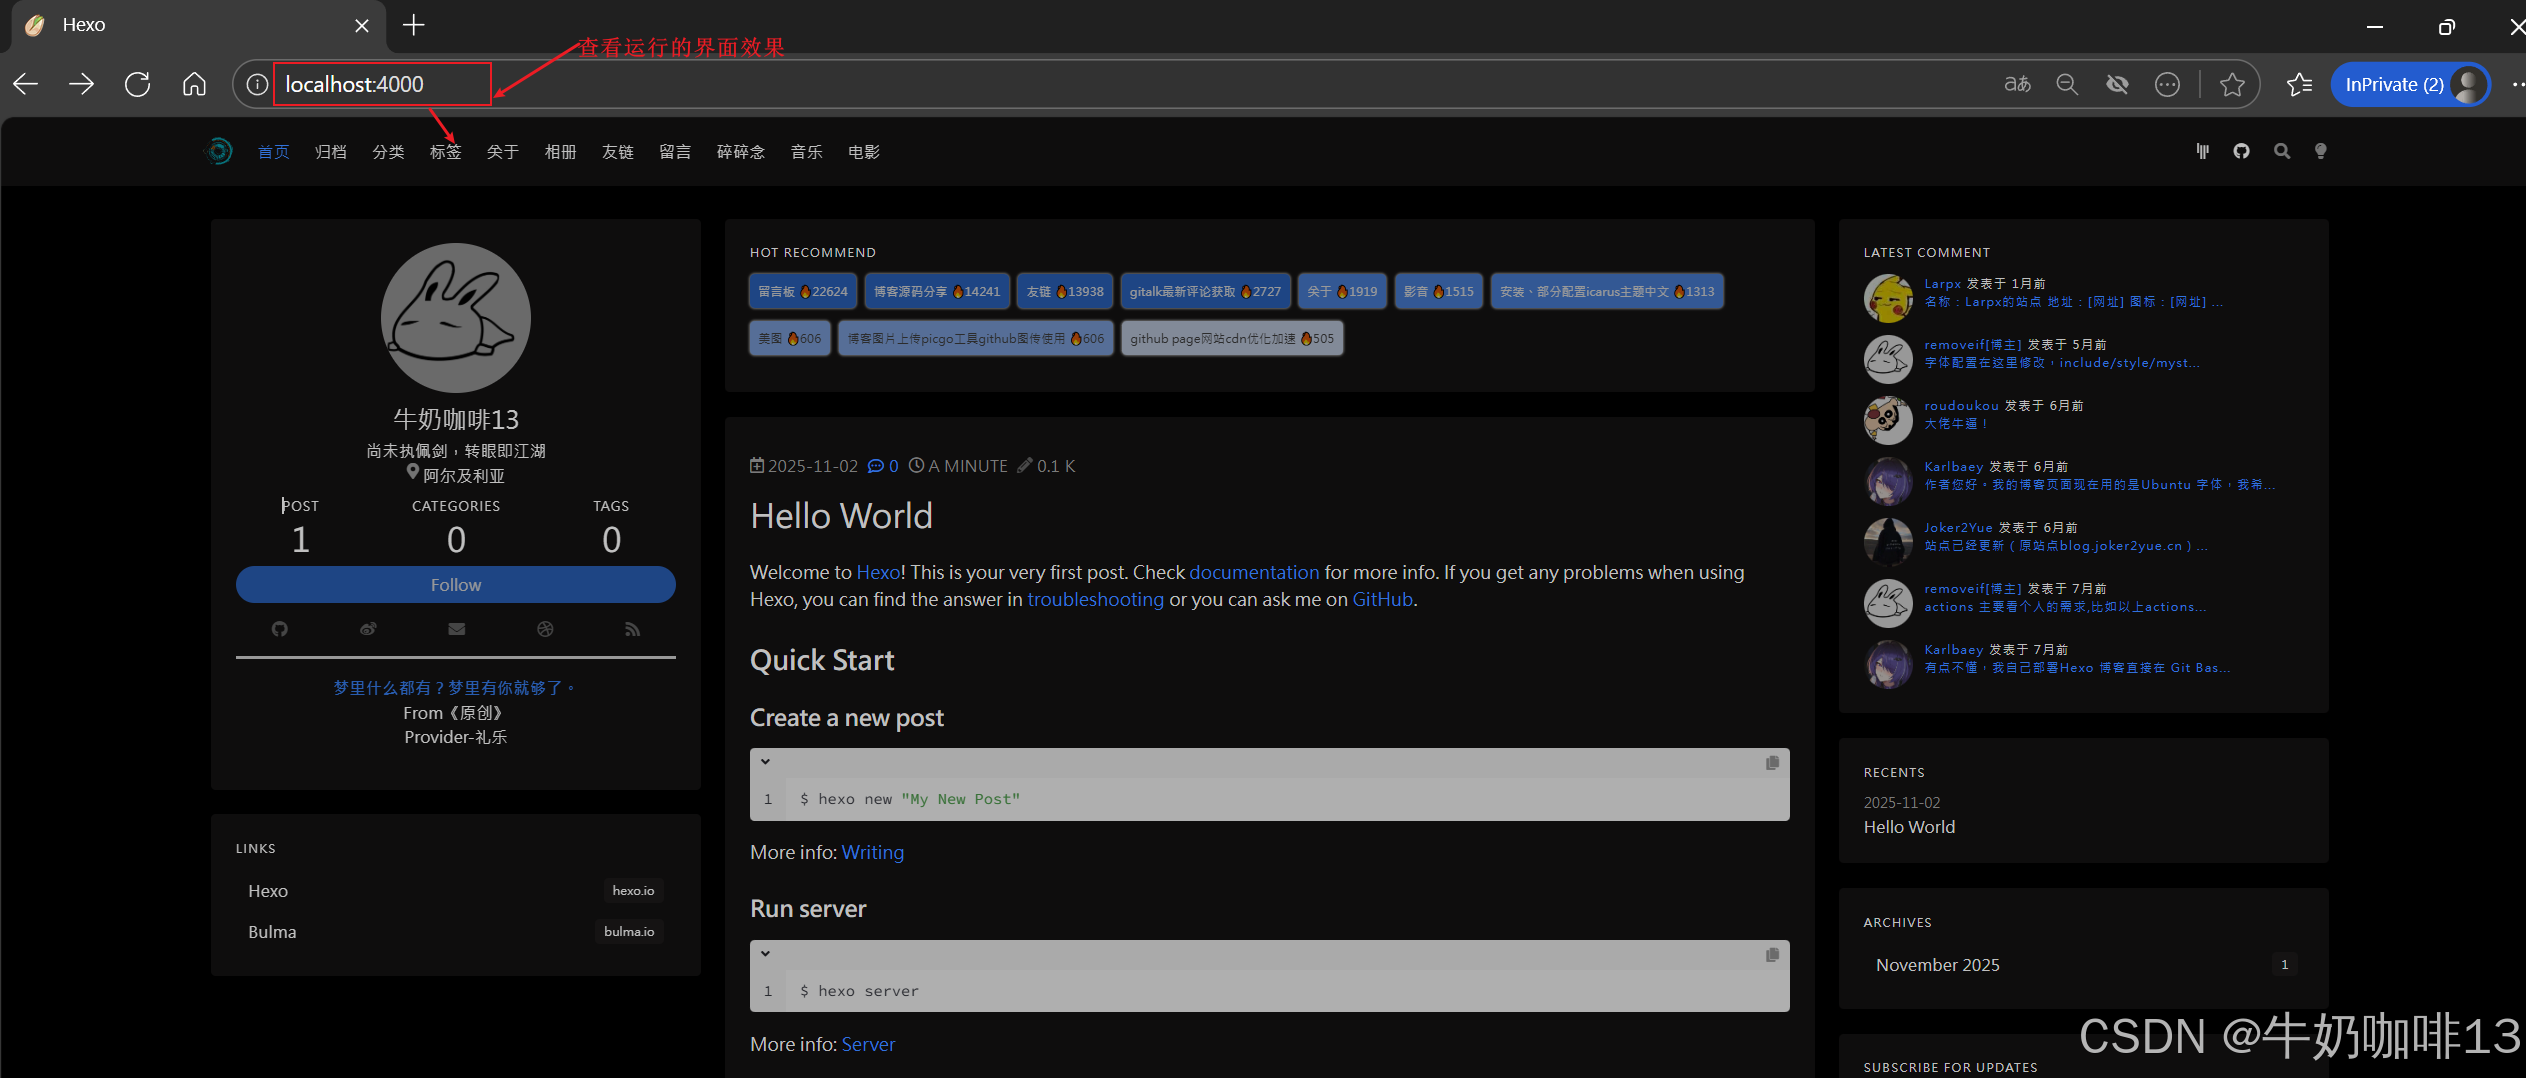
Task: Go forward with the browser forward arrow
Action: pyautogui.click(x=81, y=84)
